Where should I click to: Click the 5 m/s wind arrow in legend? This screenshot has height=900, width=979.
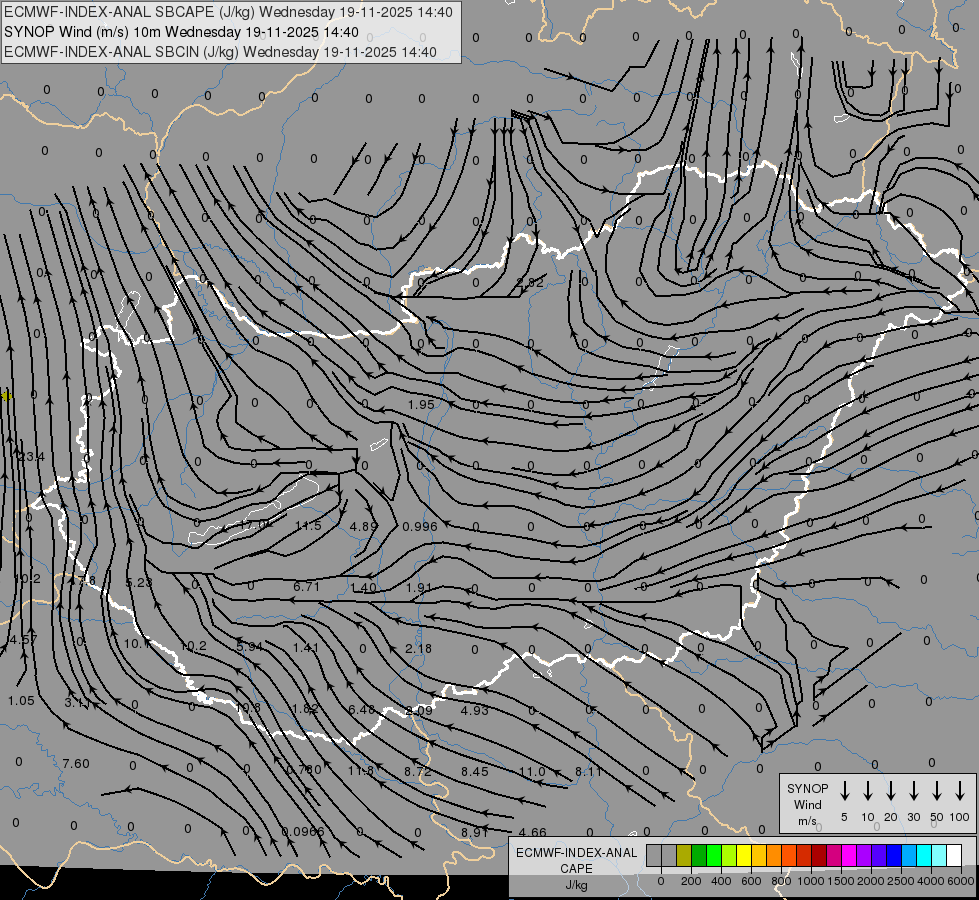pyautogui.click(x=844, y=791)
